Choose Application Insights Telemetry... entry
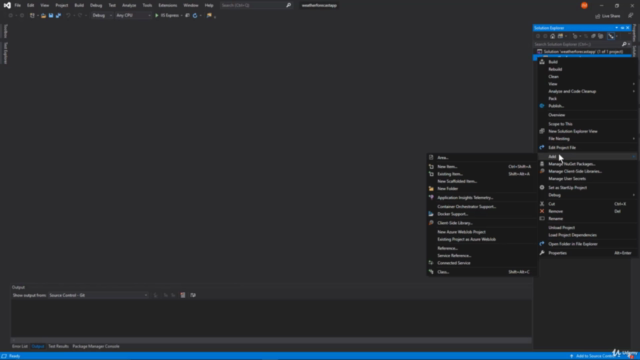 [481, 198]
